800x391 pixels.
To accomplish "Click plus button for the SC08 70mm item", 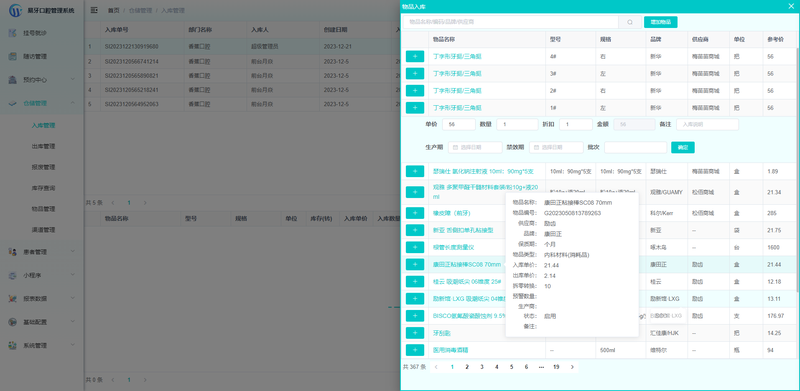I will (415, 264).
